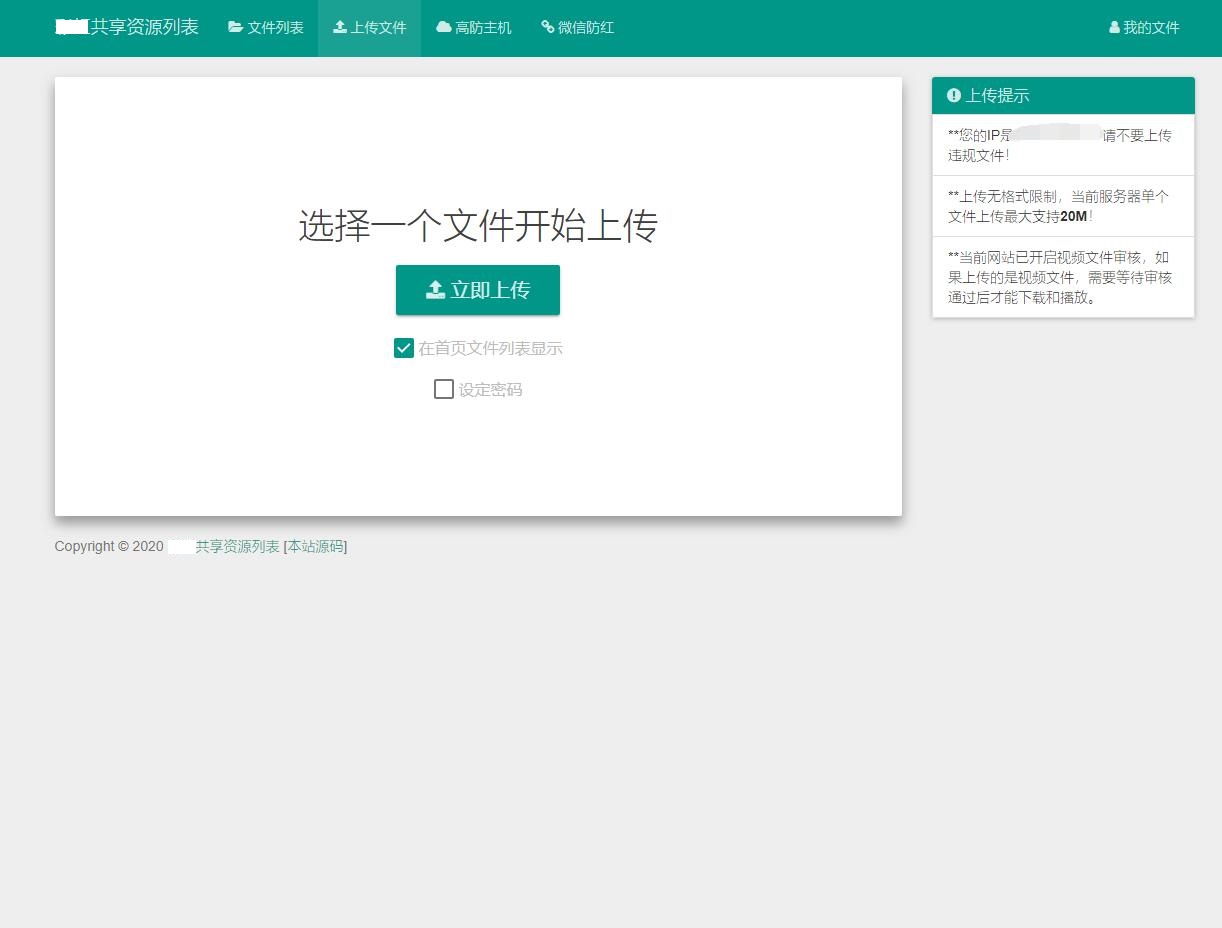The image size is (1222, 928).
Task: Click the info icon in 上传提示 header
Action: 953,95
